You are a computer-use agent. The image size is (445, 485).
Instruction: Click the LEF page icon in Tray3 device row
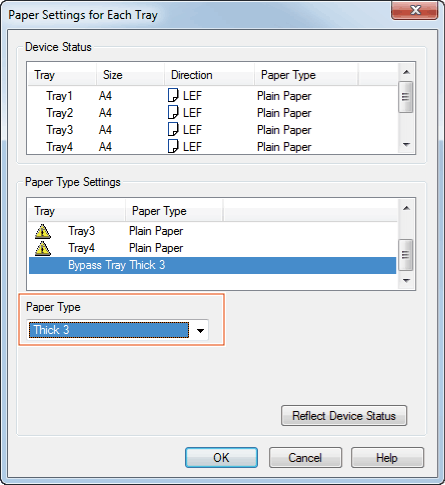(x=173, y=130)
